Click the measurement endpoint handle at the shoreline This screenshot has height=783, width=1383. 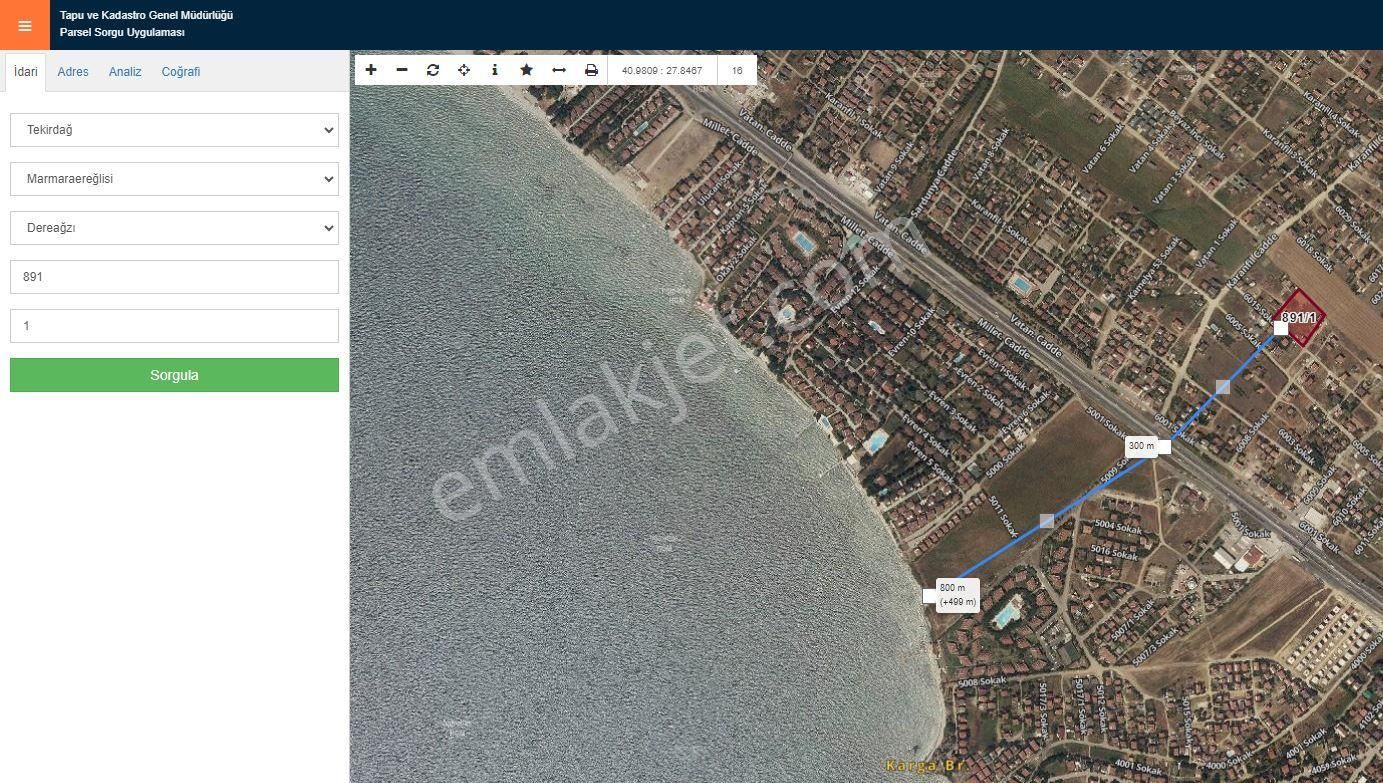point(929,596)
